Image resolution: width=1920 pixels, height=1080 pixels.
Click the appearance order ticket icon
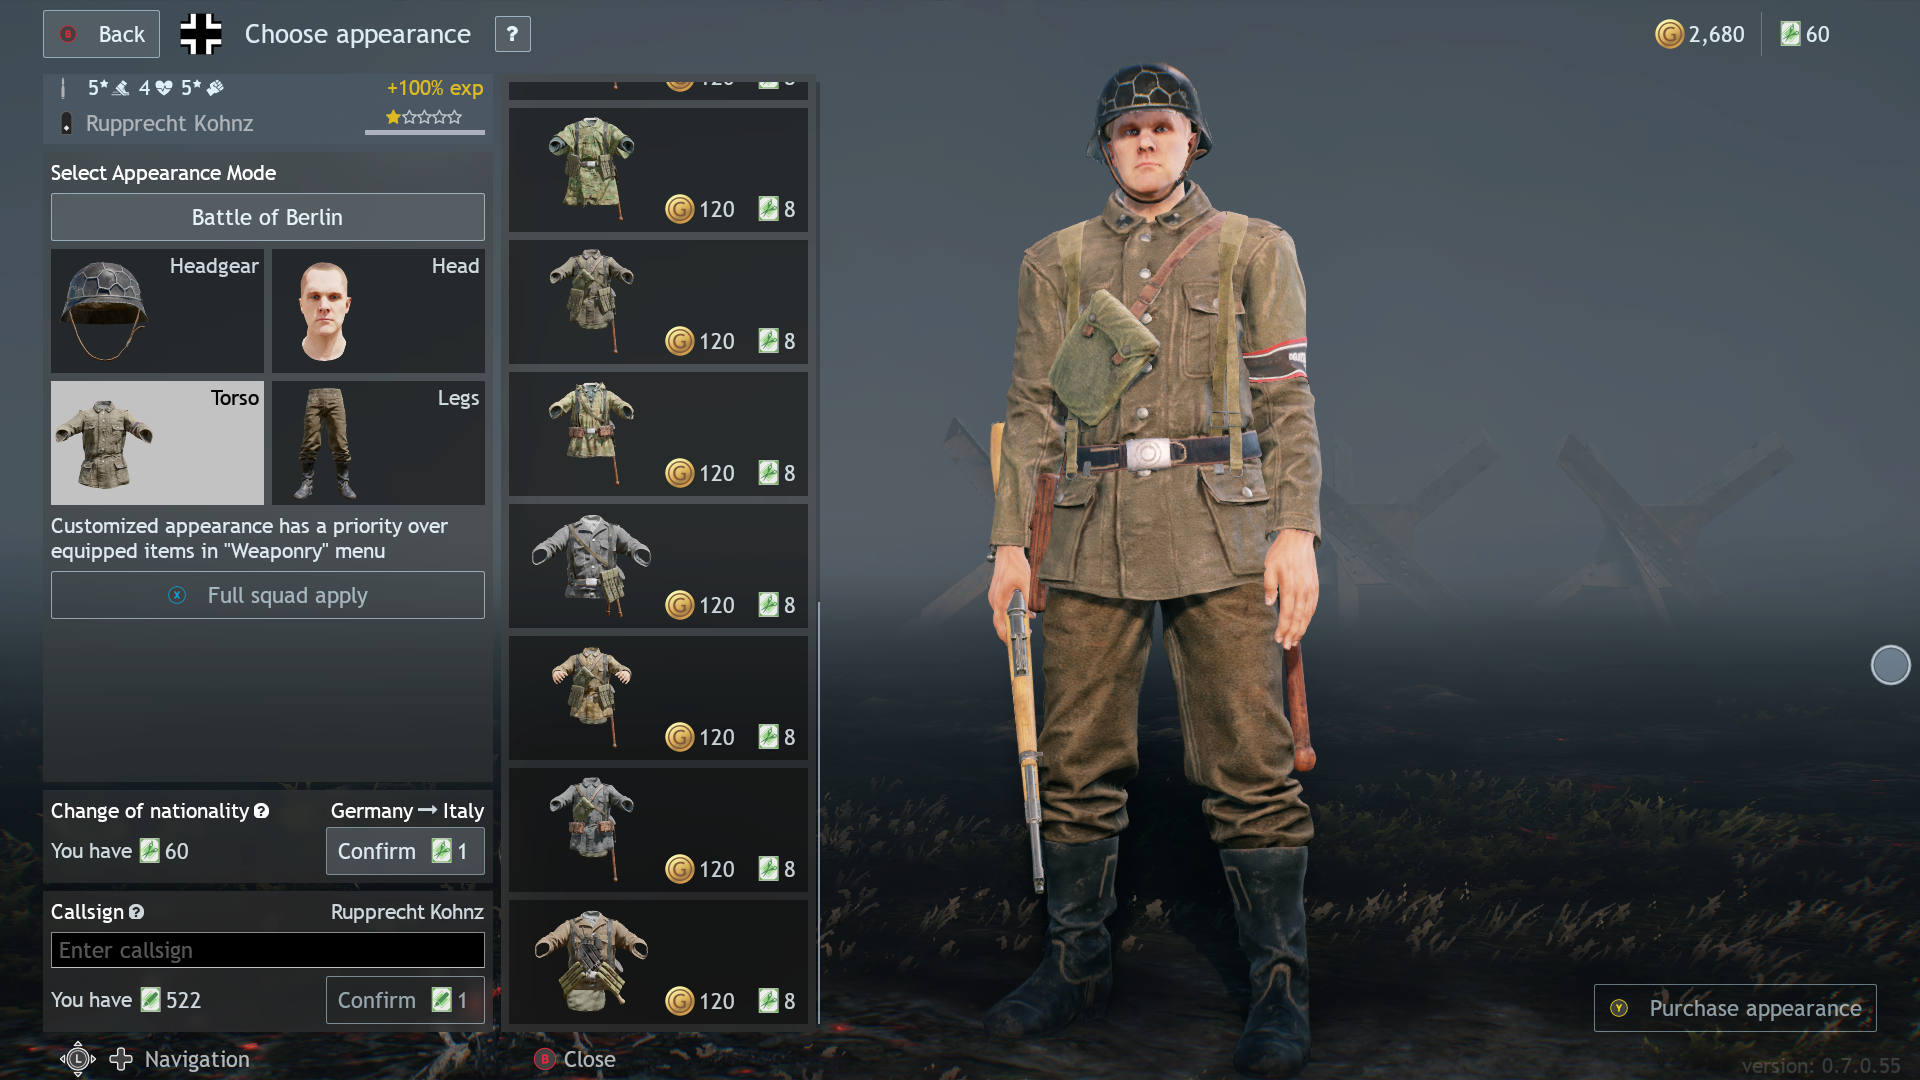point(1790,34)
